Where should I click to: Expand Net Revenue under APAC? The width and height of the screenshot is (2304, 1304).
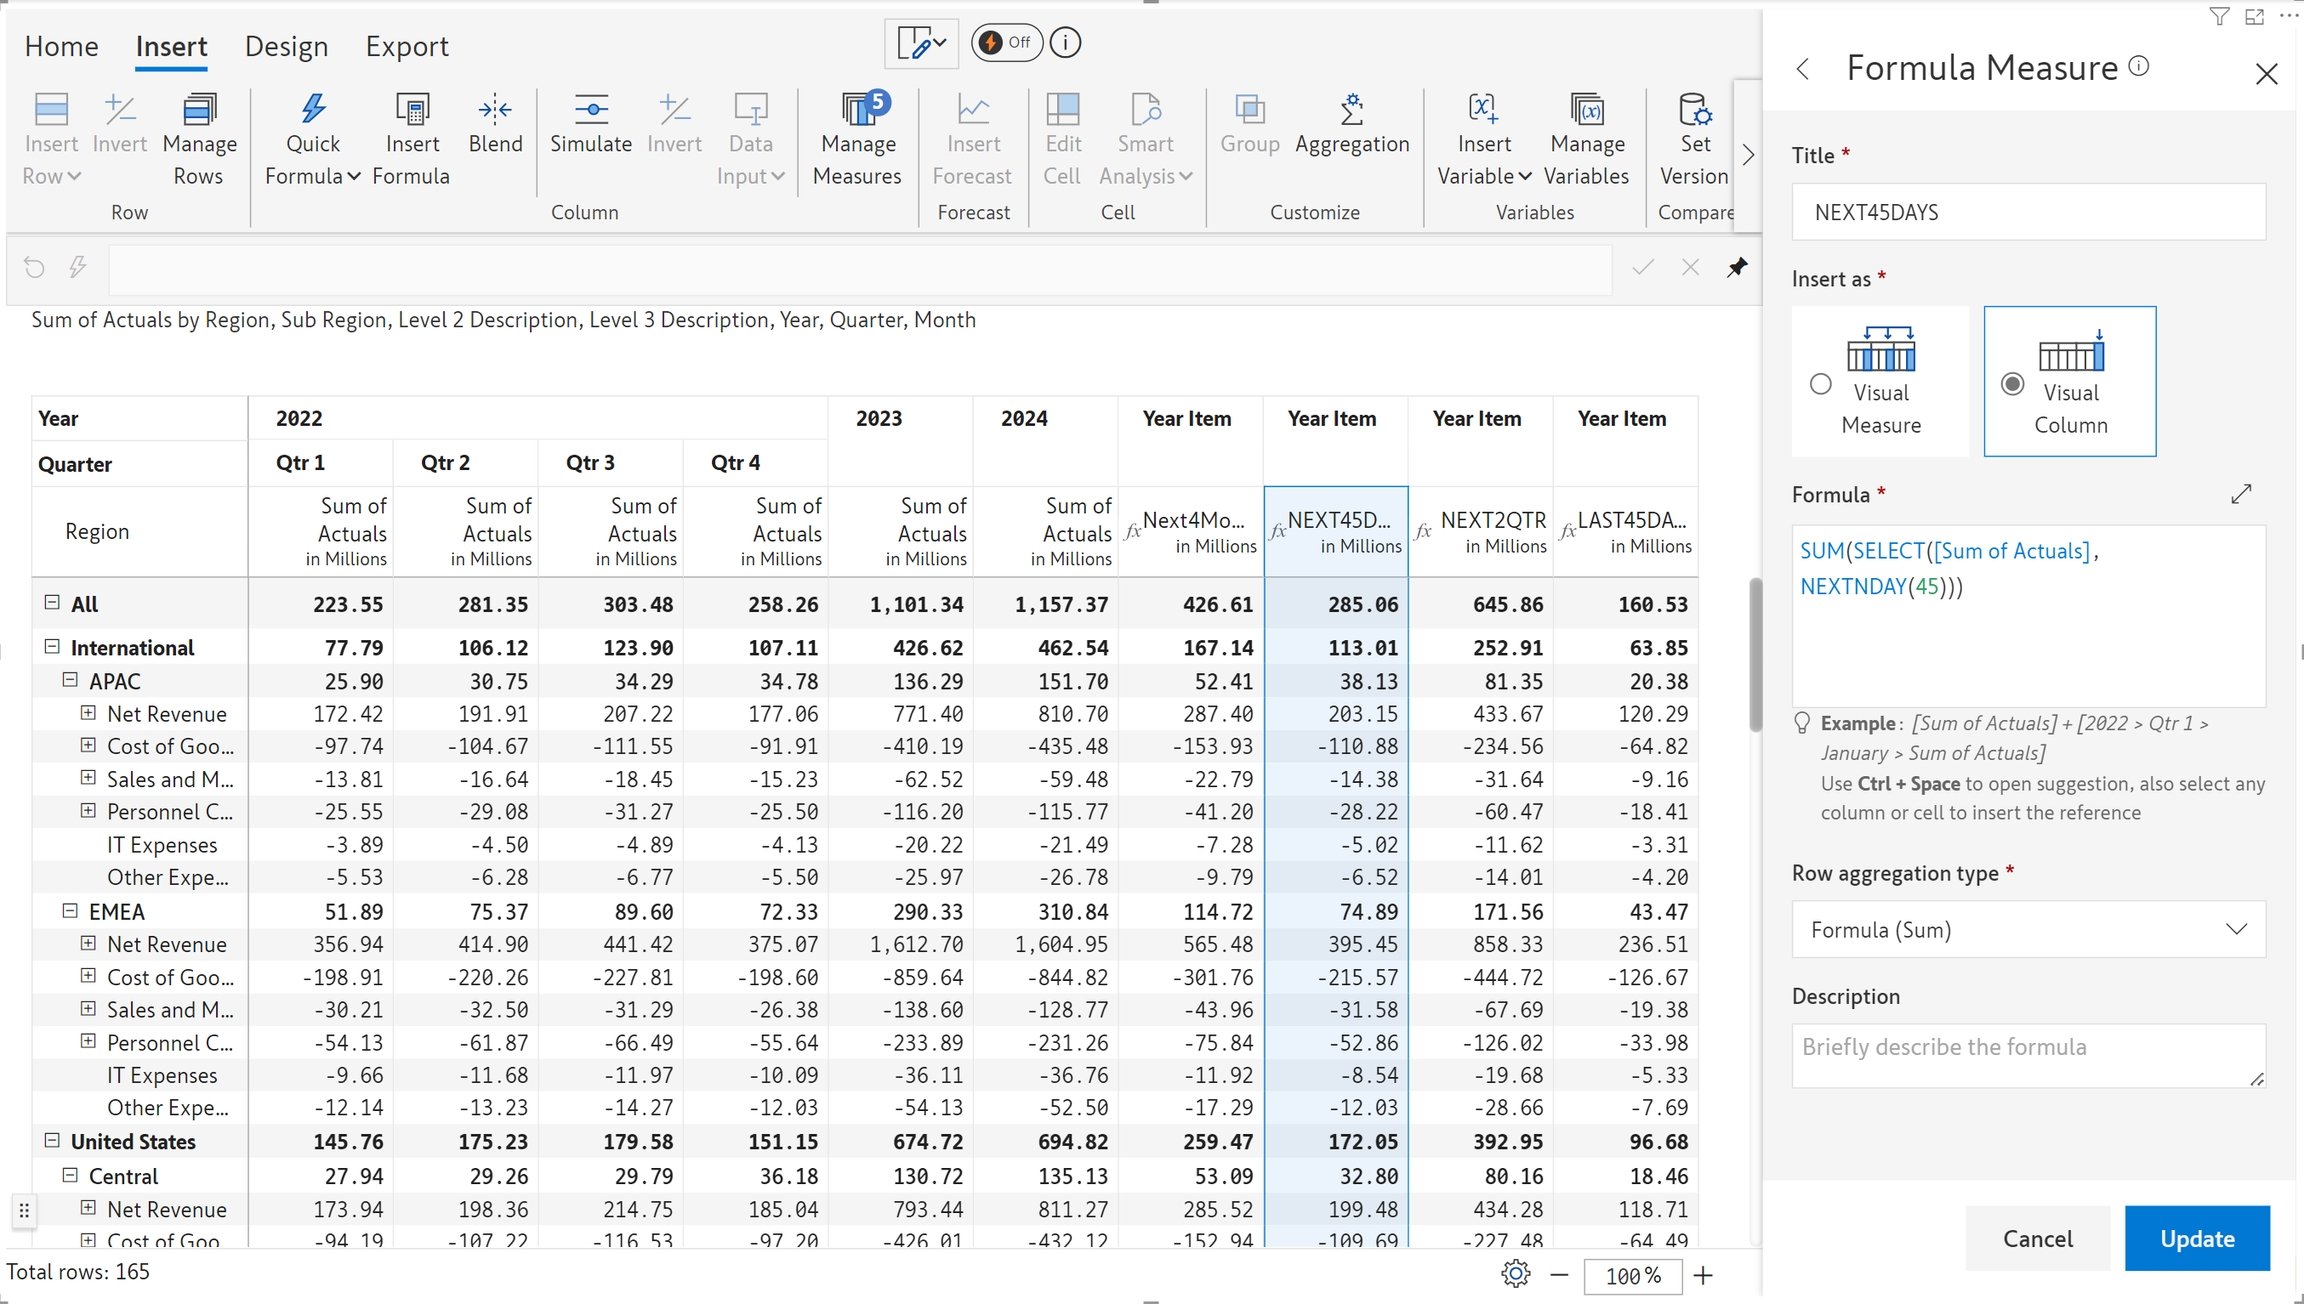coord(88,713)
